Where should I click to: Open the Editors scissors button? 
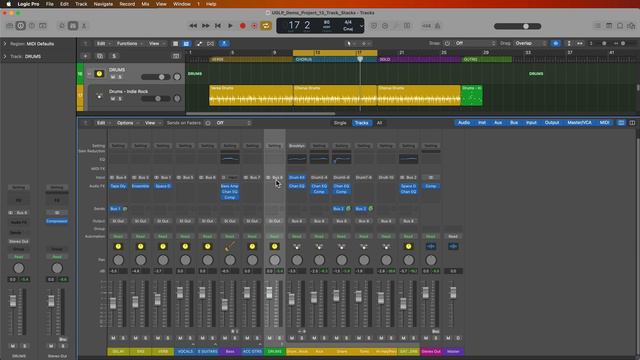click(x=84, y=26)
